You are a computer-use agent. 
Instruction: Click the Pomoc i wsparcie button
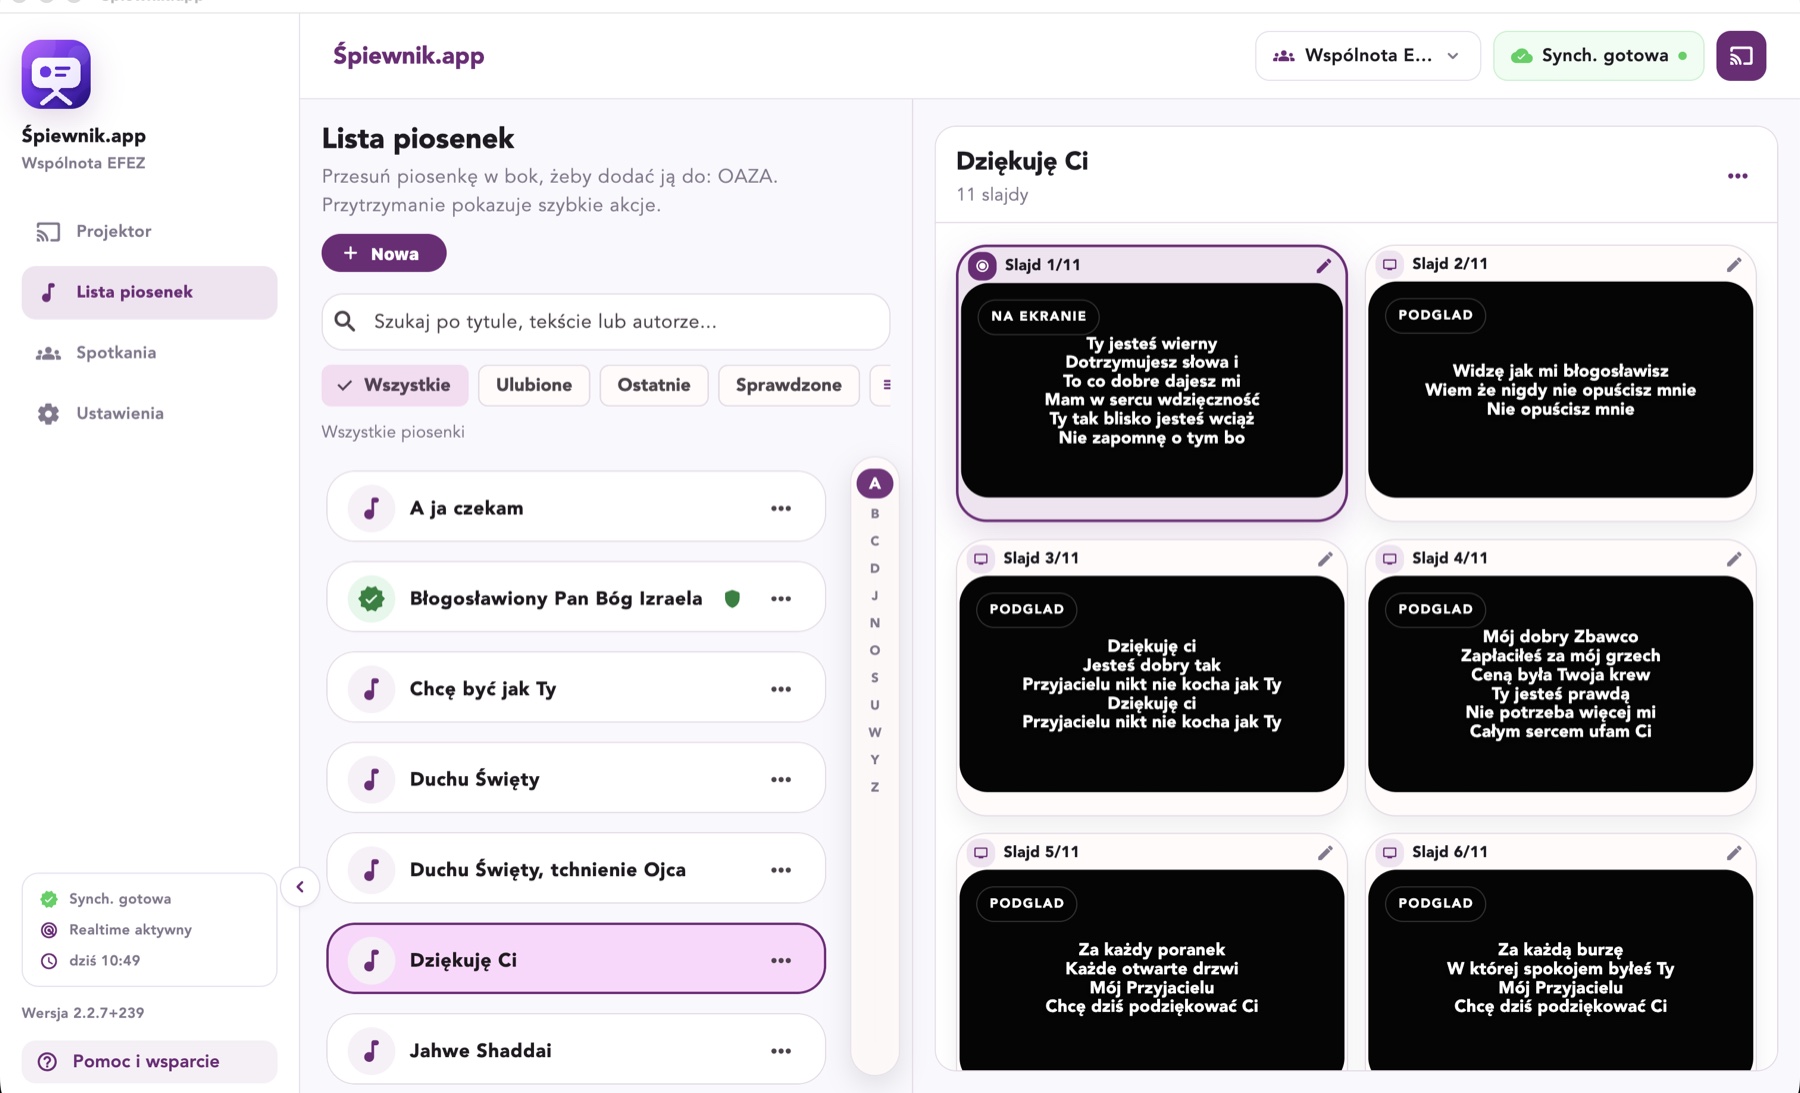(x=149, y=1061)
